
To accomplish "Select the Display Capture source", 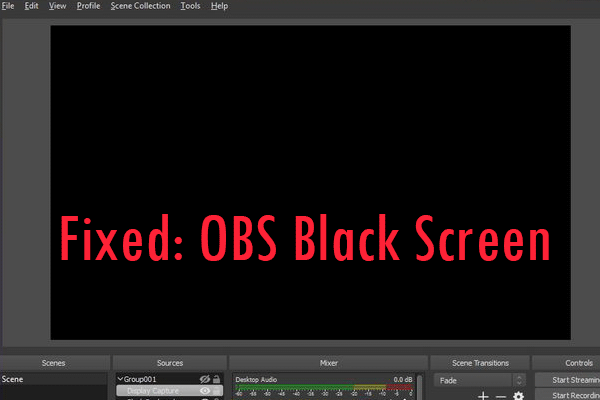I will click(170, 391).
